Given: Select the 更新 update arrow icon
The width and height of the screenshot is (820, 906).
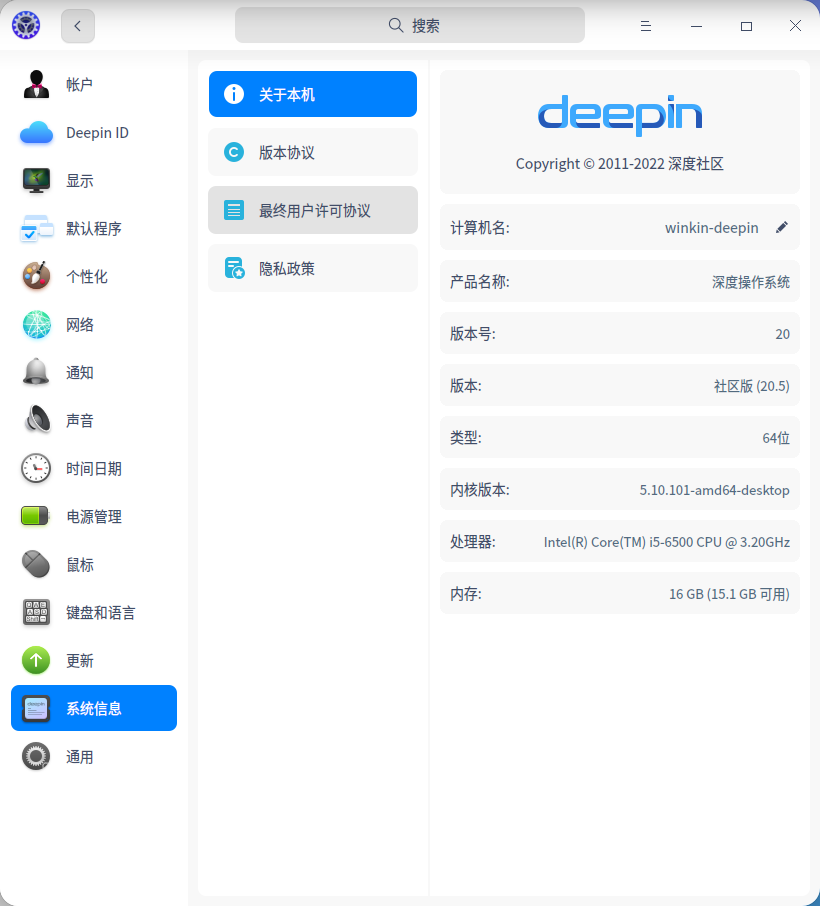Looking at the screenshot, I should coord(36,660).
